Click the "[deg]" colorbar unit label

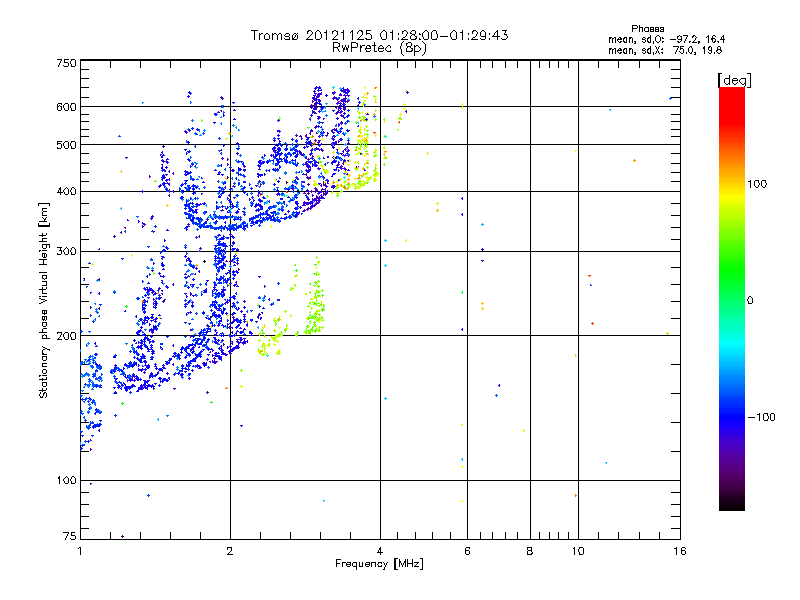tap(734, 80)
